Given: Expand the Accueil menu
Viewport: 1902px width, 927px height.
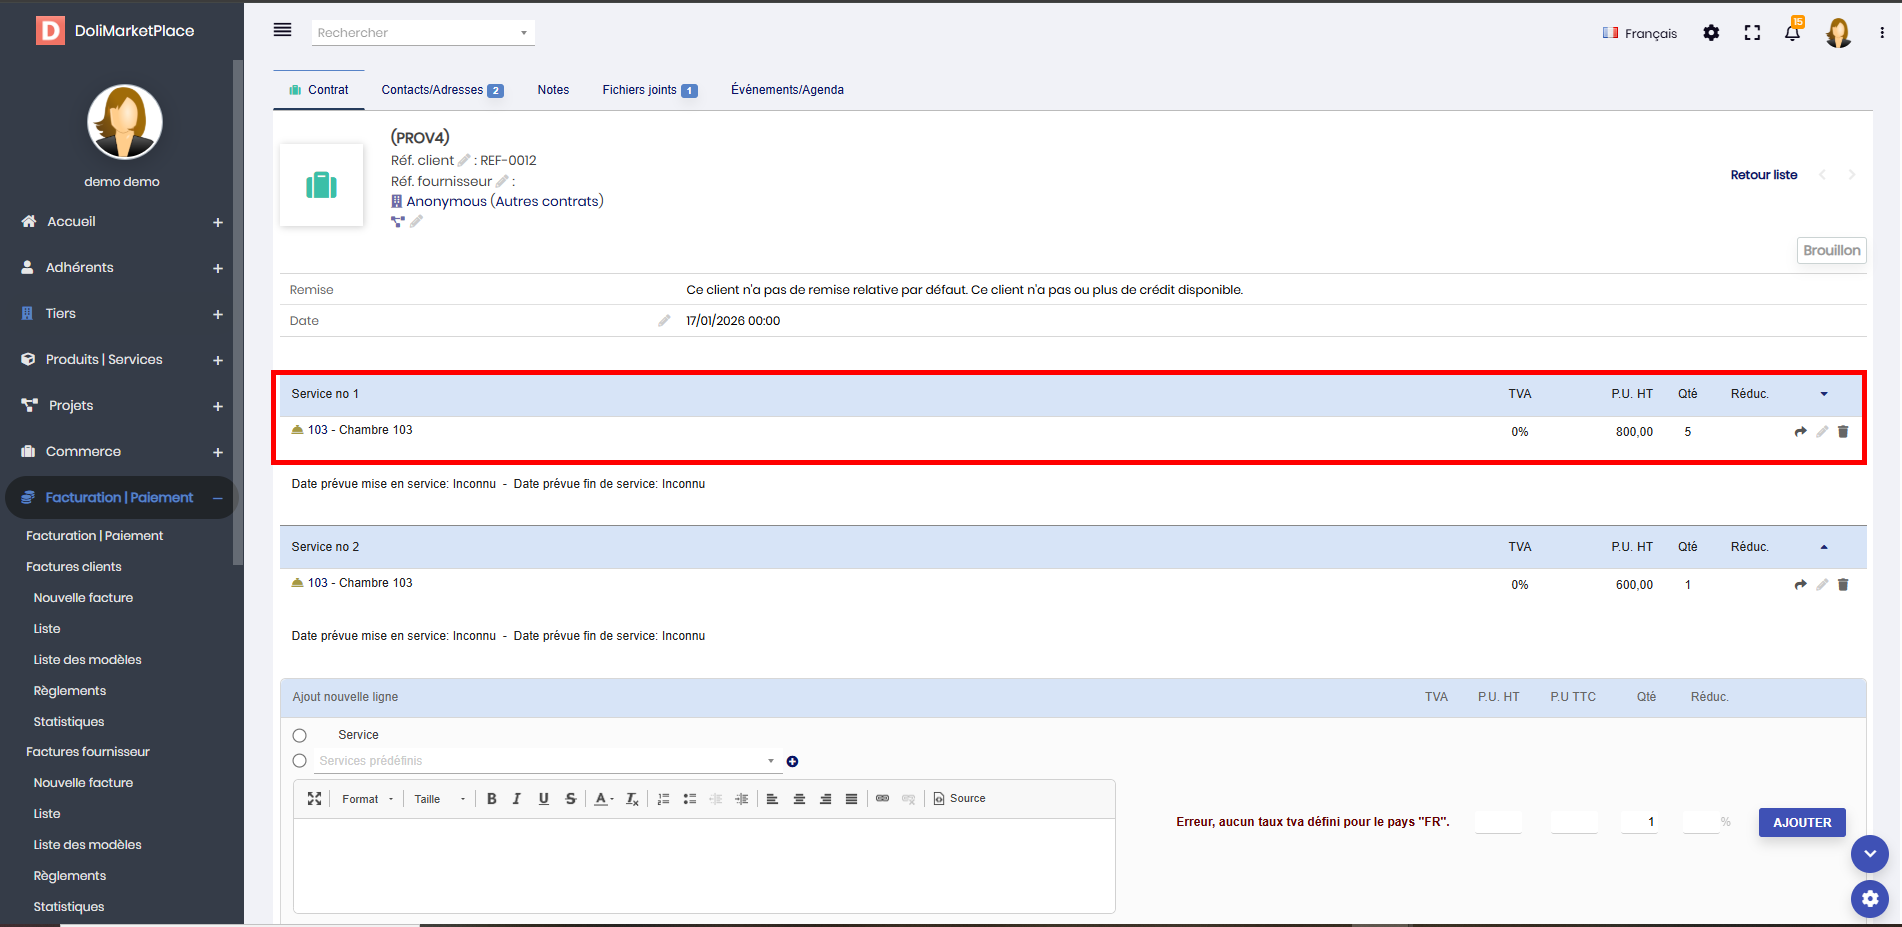Looking at the screenshot, I should (x=217, y=222).
